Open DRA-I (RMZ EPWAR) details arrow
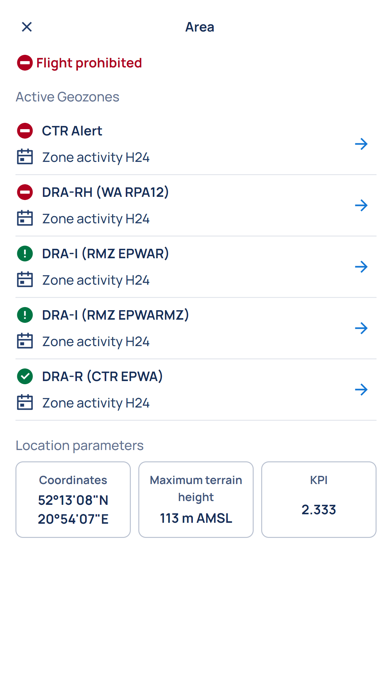Screen dimensions: 392x696 click(x=361, y=267)
